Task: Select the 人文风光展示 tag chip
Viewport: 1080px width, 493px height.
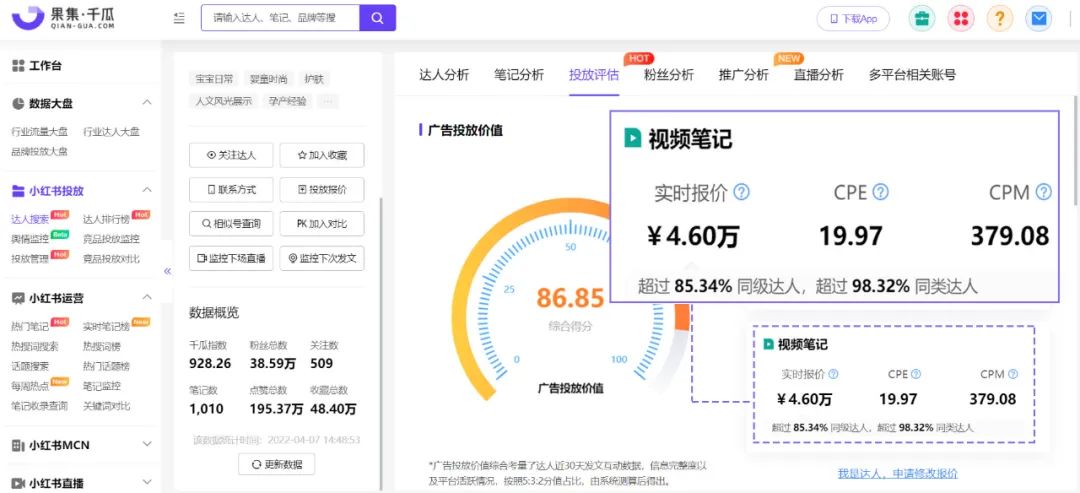Action: click(x=223, y=101)
